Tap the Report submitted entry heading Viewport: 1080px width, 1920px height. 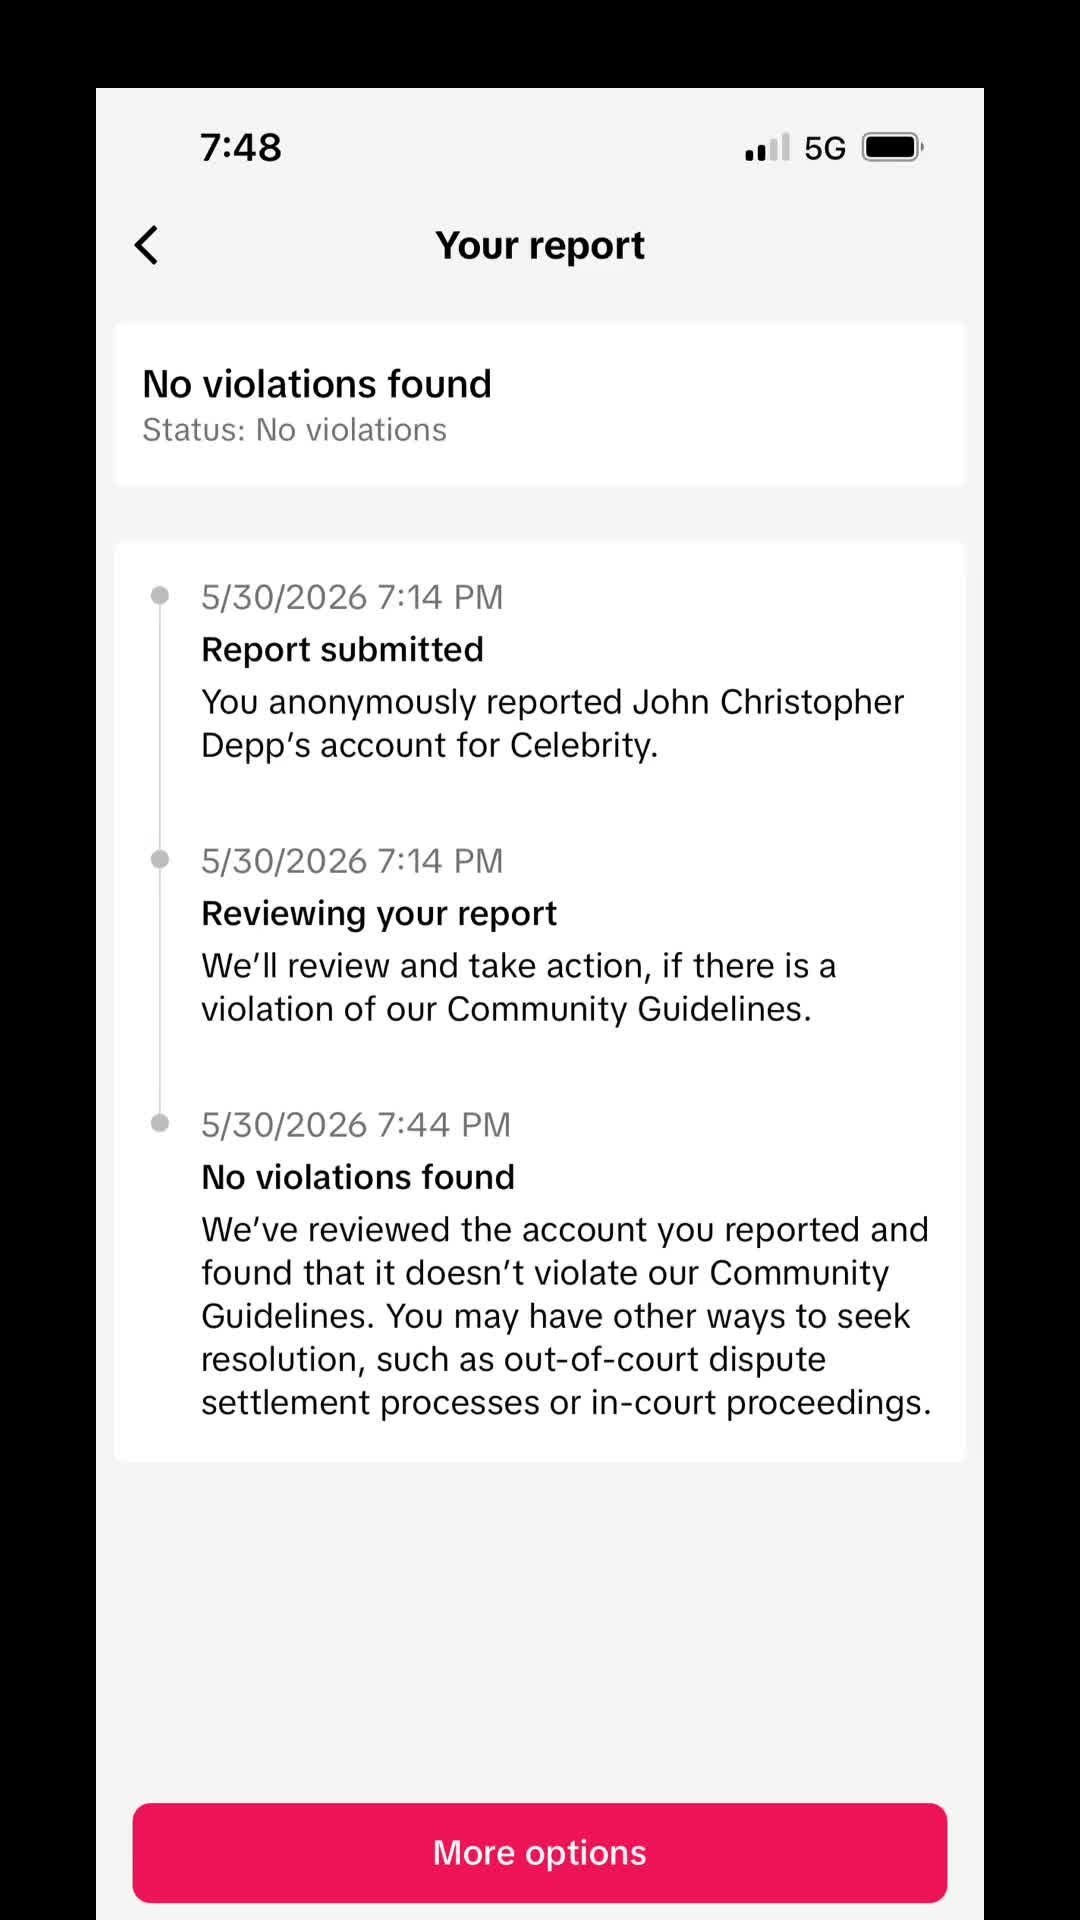point(342,649)
